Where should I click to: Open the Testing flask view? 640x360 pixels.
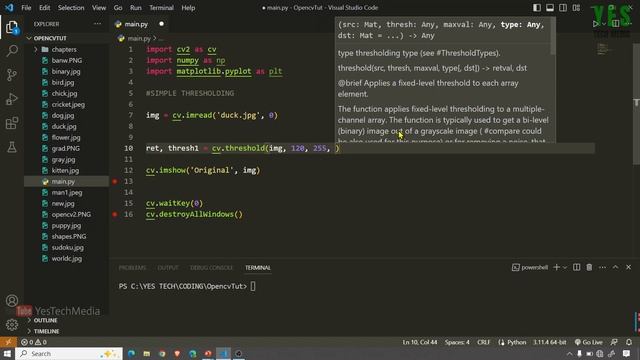[x=12, y=147]
